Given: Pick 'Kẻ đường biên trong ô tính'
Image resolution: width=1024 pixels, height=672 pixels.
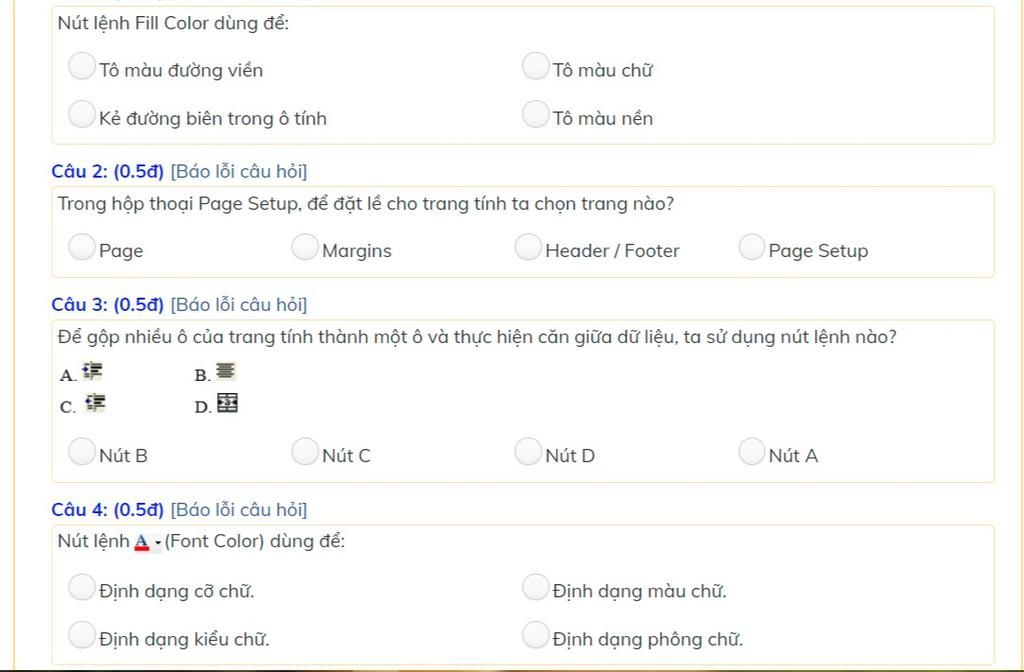Looking at the screenshot, I should pos(82,115).
